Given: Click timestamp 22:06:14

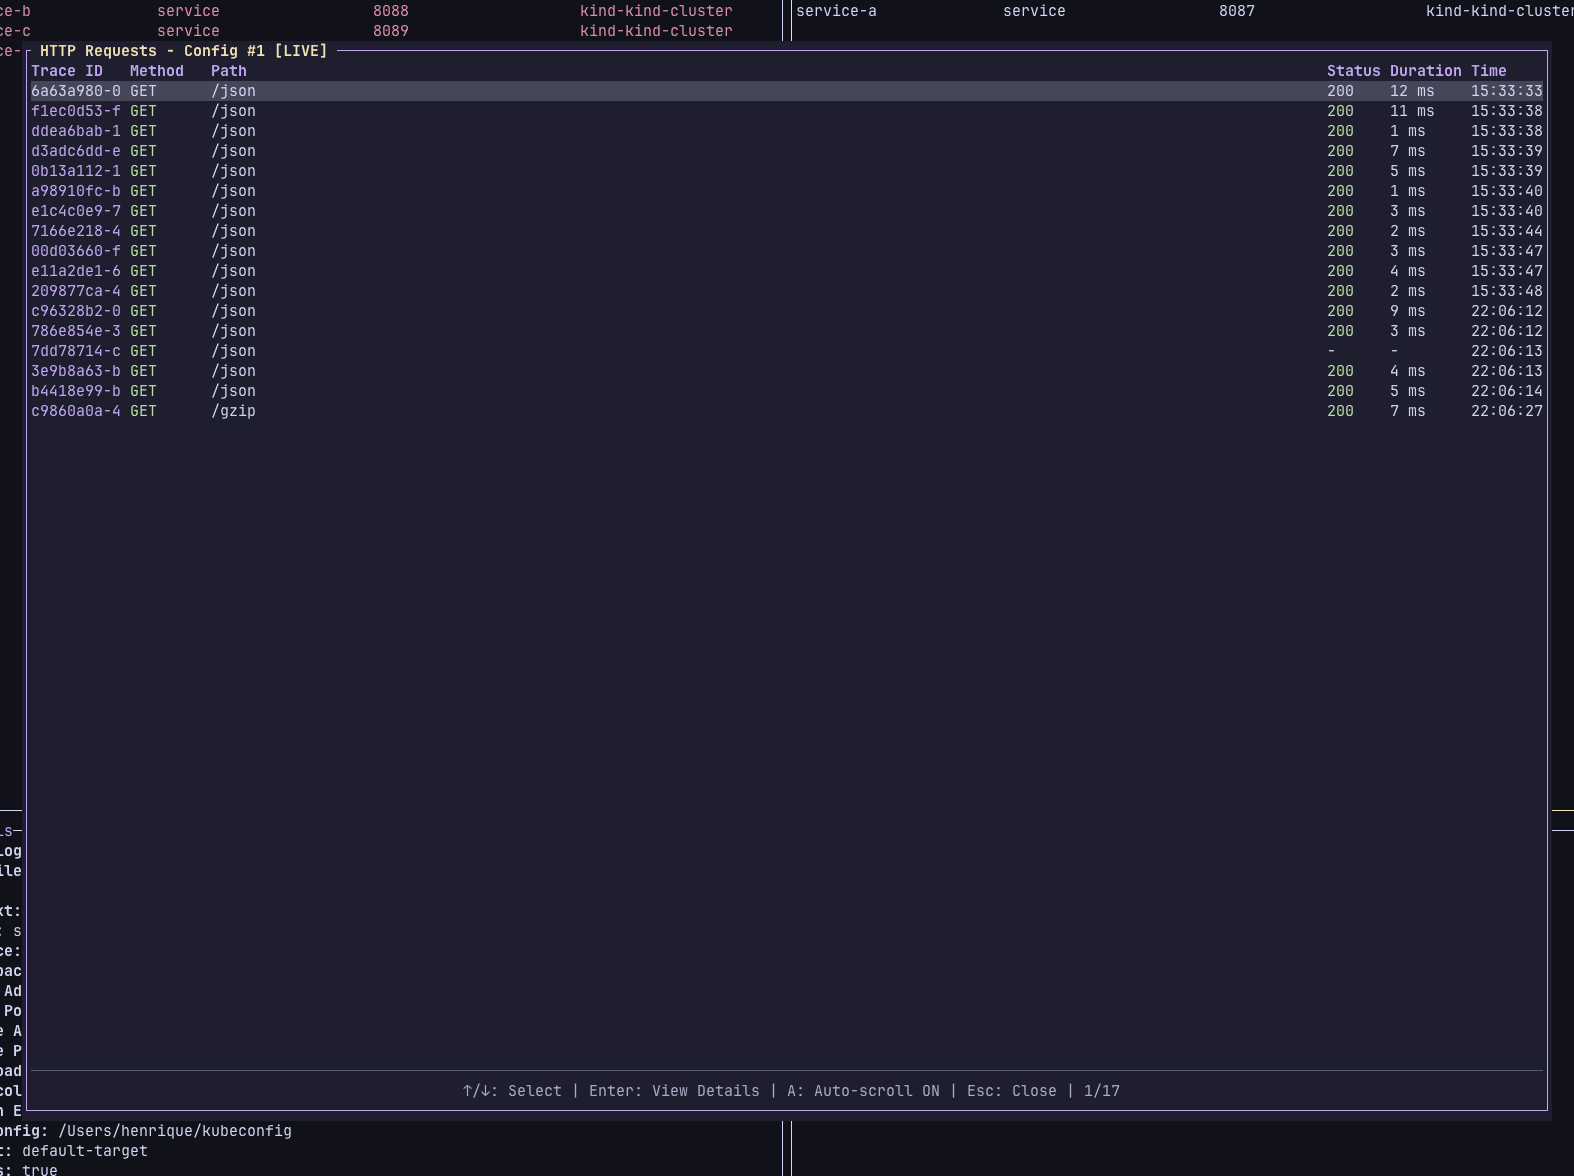Looking at the screenshot, I should 1507,391.
